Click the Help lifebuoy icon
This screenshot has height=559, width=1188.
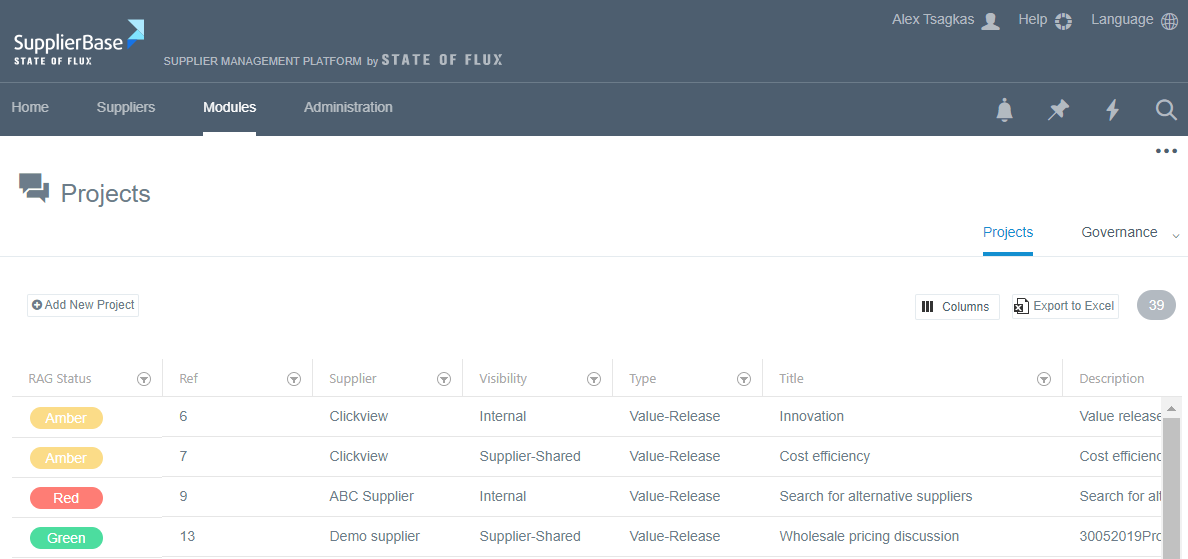[1063, 21]
